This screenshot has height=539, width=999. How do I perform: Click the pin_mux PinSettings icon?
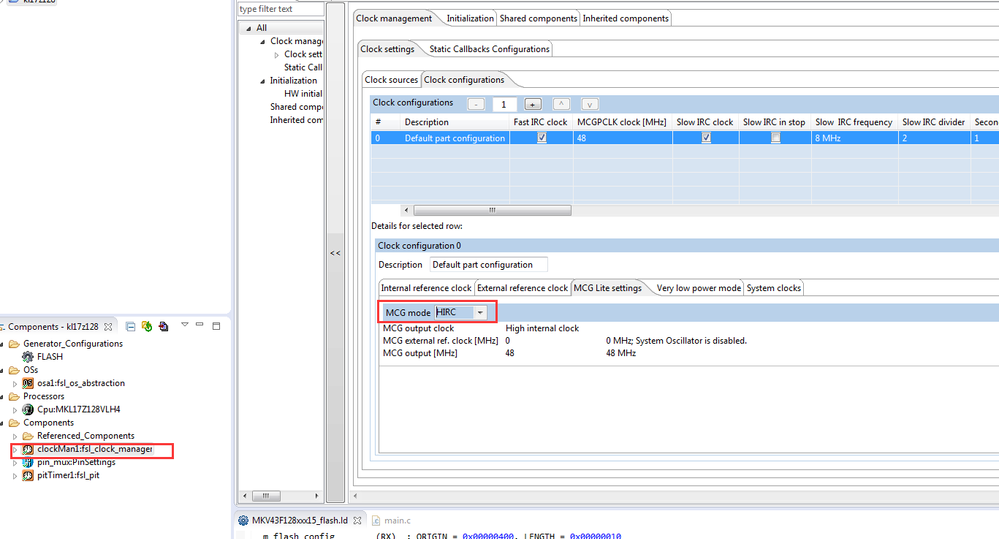[x=28, y=462]
